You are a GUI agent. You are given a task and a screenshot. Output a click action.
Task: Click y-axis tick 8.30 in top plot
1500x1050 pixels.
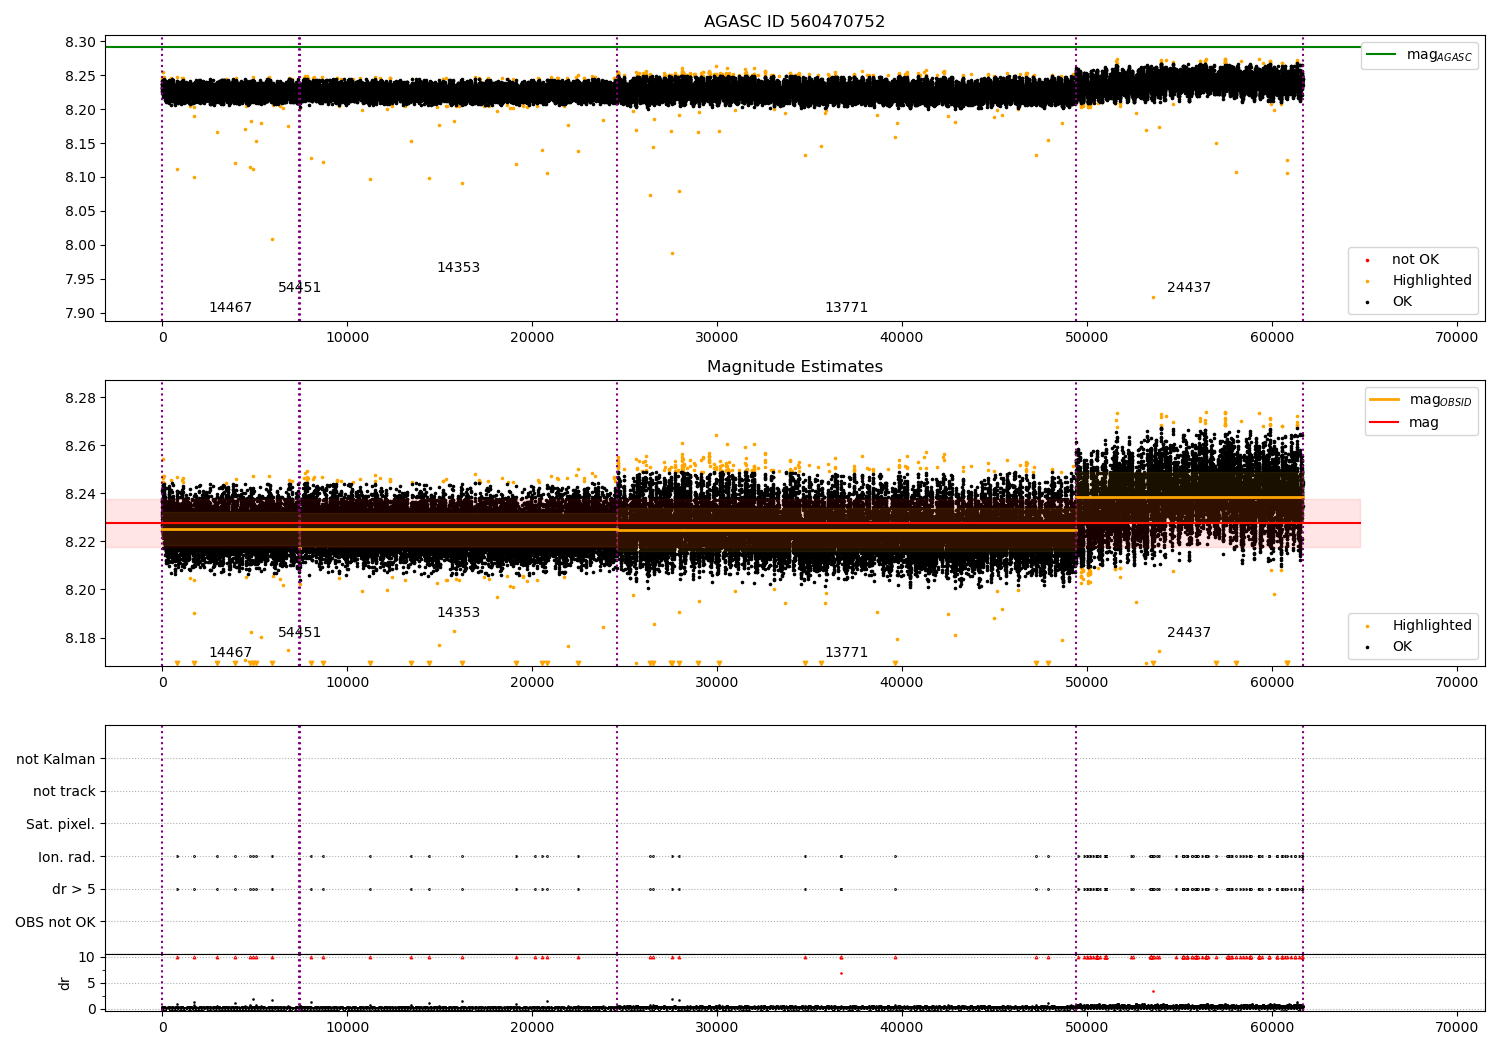pyautogui.click(x=82, y=42)
